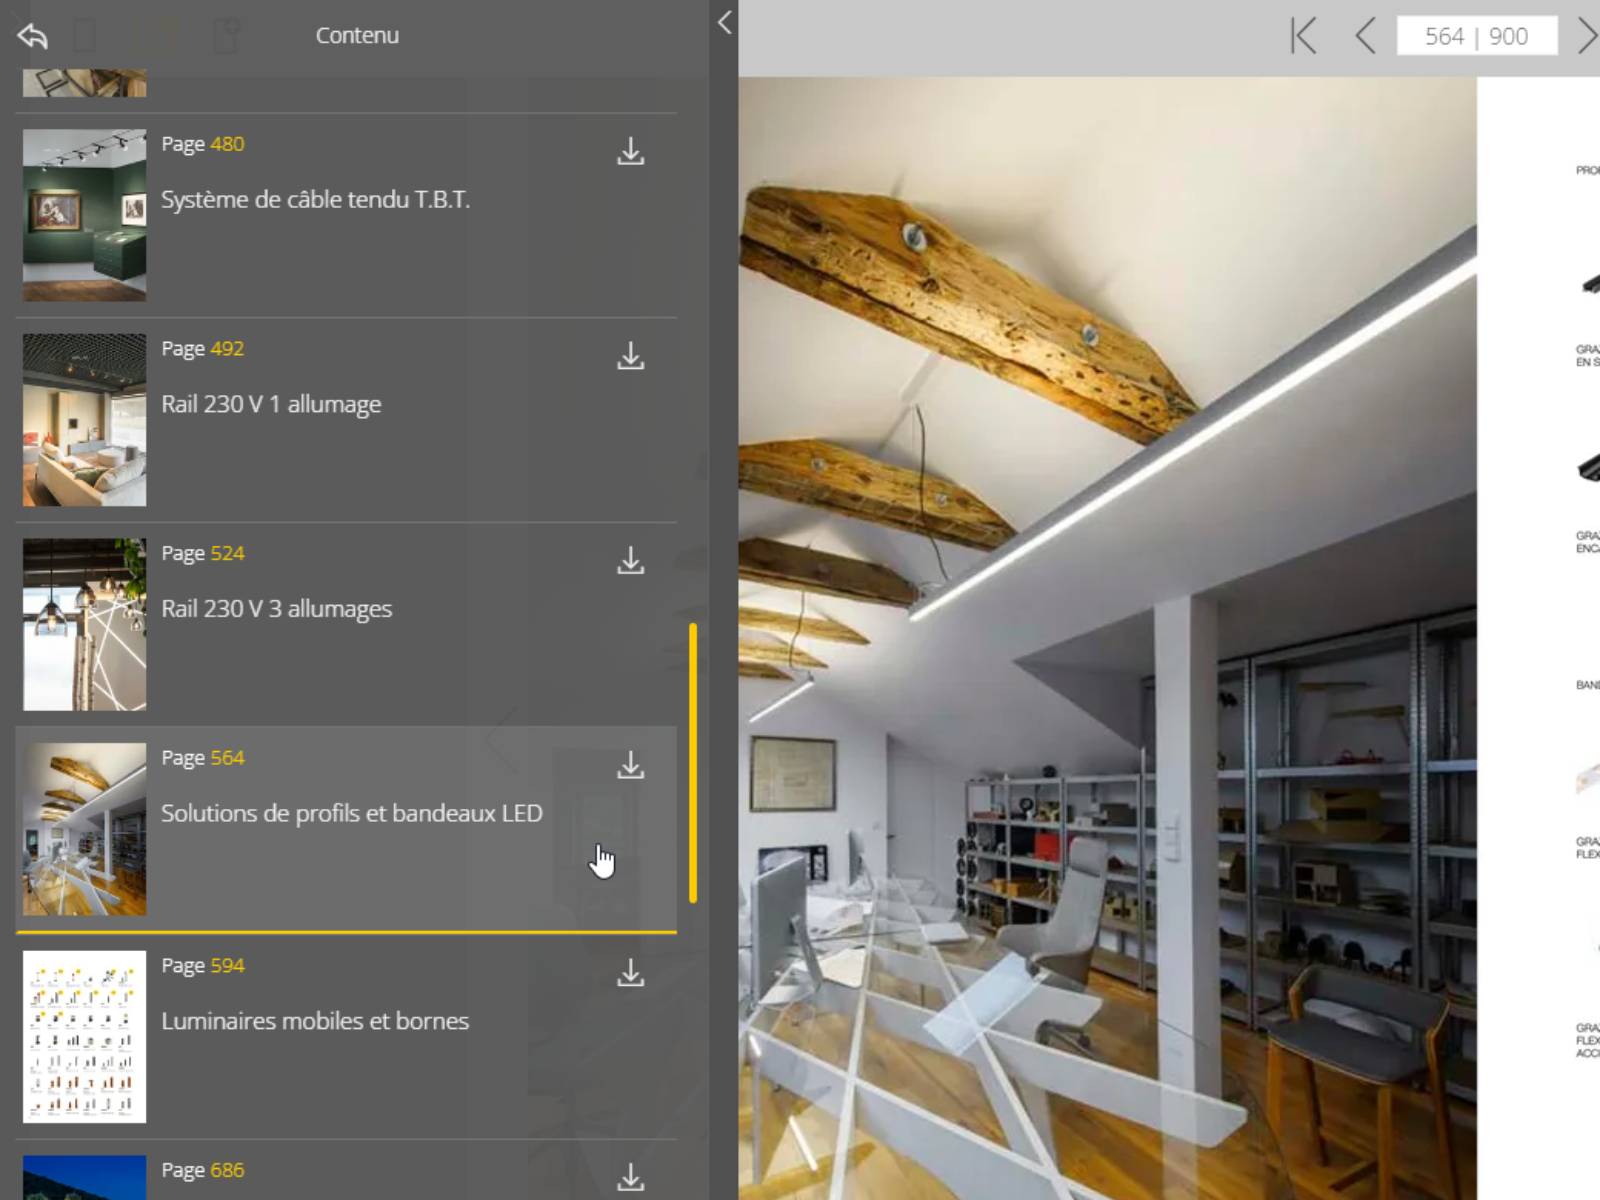Download the Page 686 section
Image resolution: width=1600 pixels, height=1200 pixels.
pyautogui.click(x=630, y=1177)
